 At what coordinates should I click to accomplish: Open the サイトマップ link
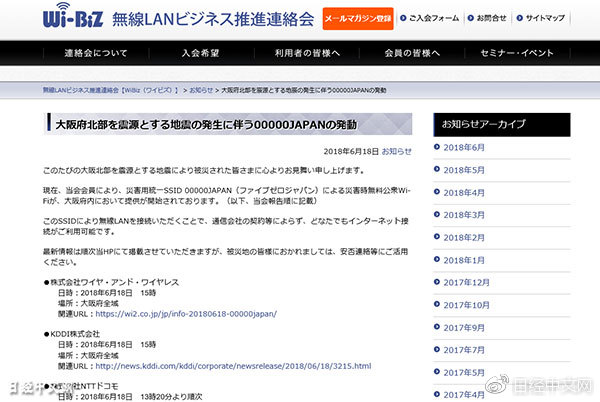[x=545, y=18]
